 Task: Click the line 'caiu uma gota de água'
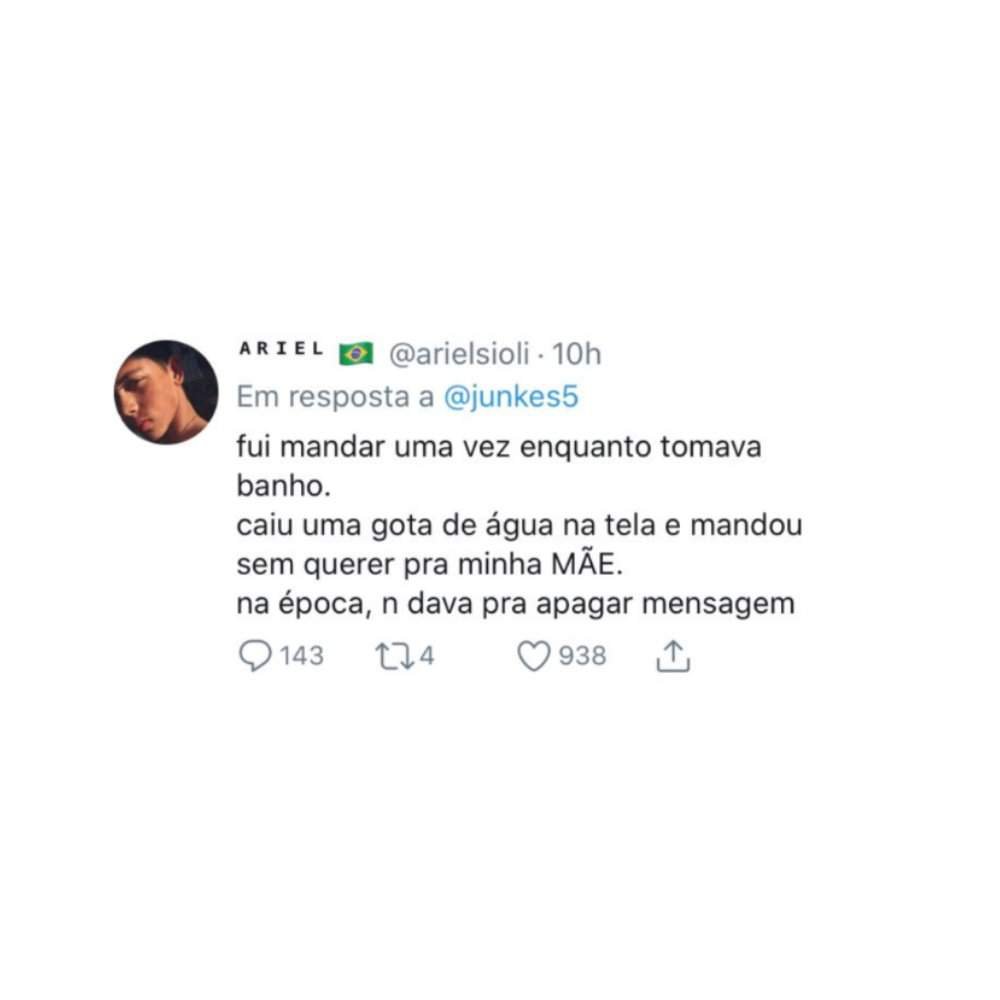coord(395,526)
